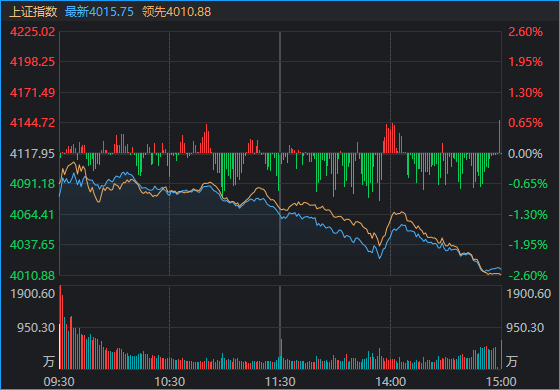This screenshot has height=390, width=560.
Task: Click the 0.00% baseline percentage label
Action: click(525, 154)
